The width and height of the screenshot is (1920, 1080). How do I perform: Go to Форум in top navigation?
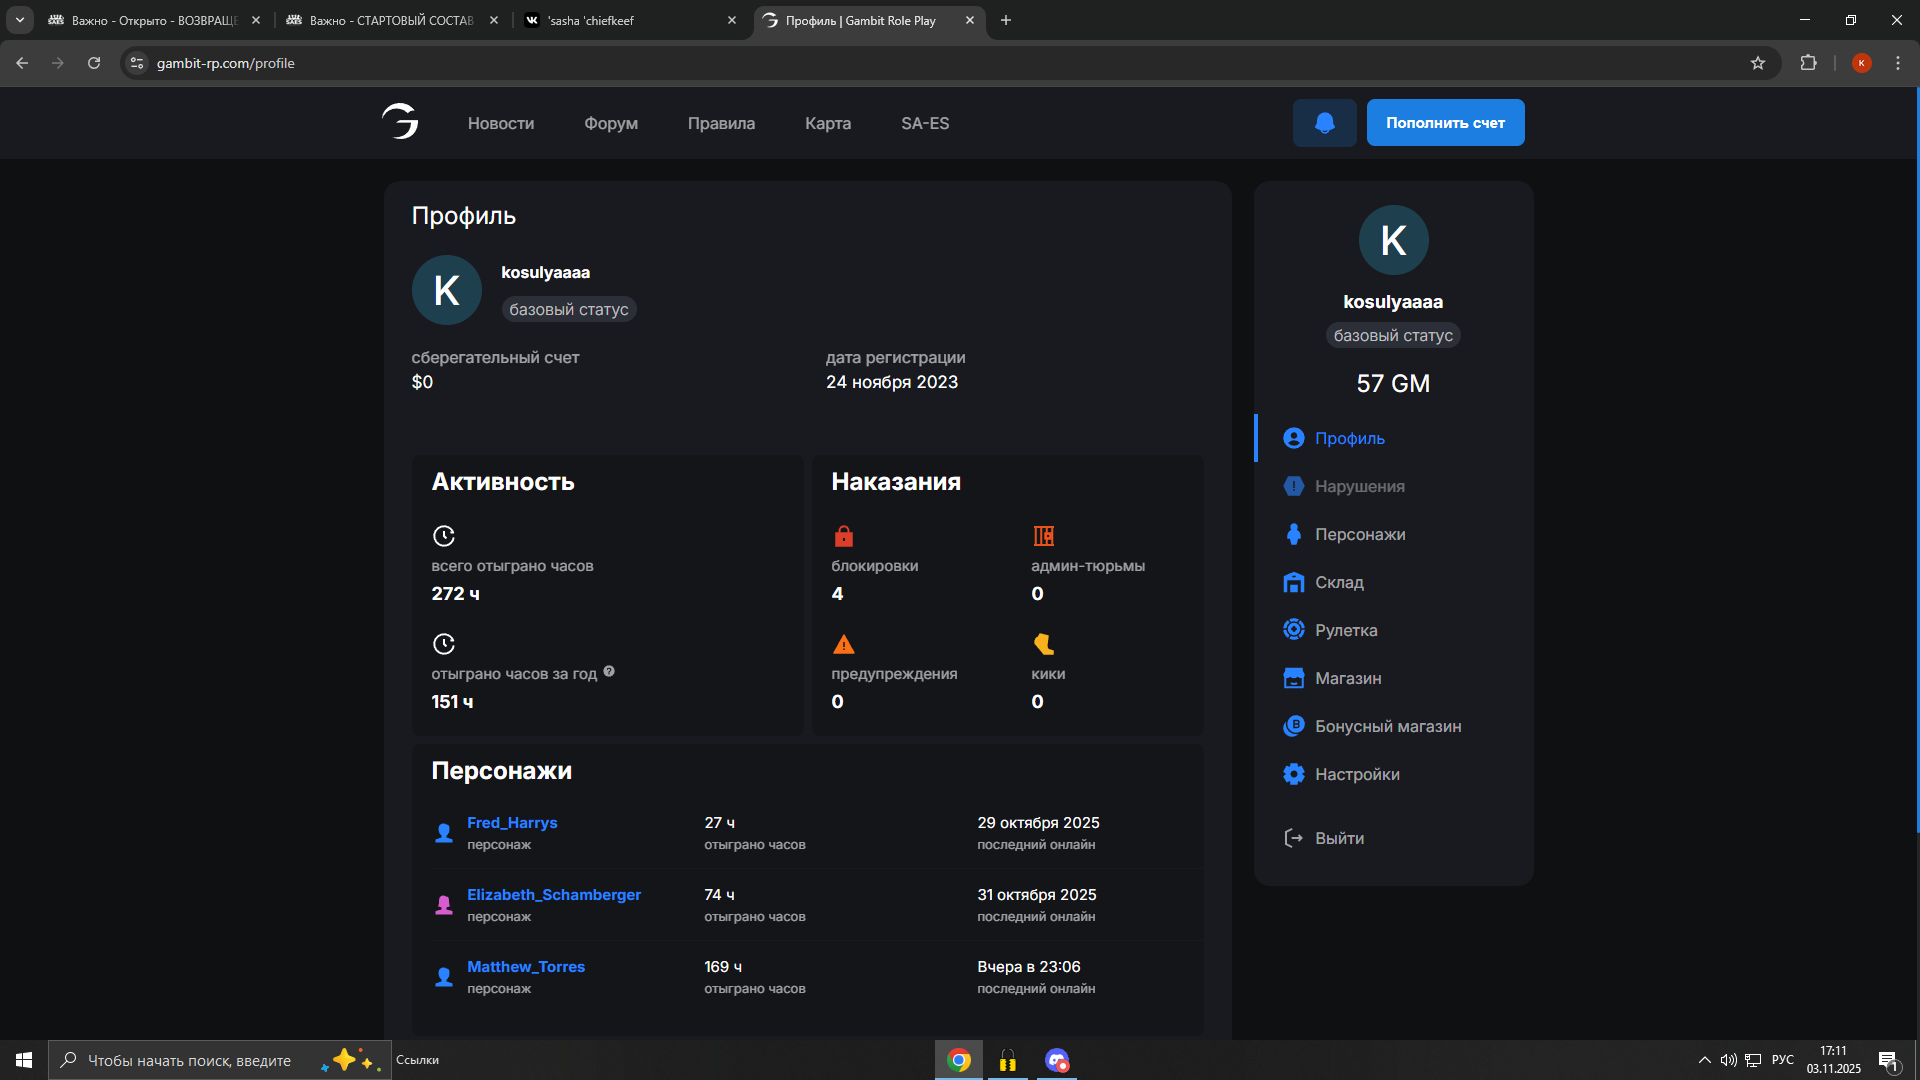click(x=611, y=123)
